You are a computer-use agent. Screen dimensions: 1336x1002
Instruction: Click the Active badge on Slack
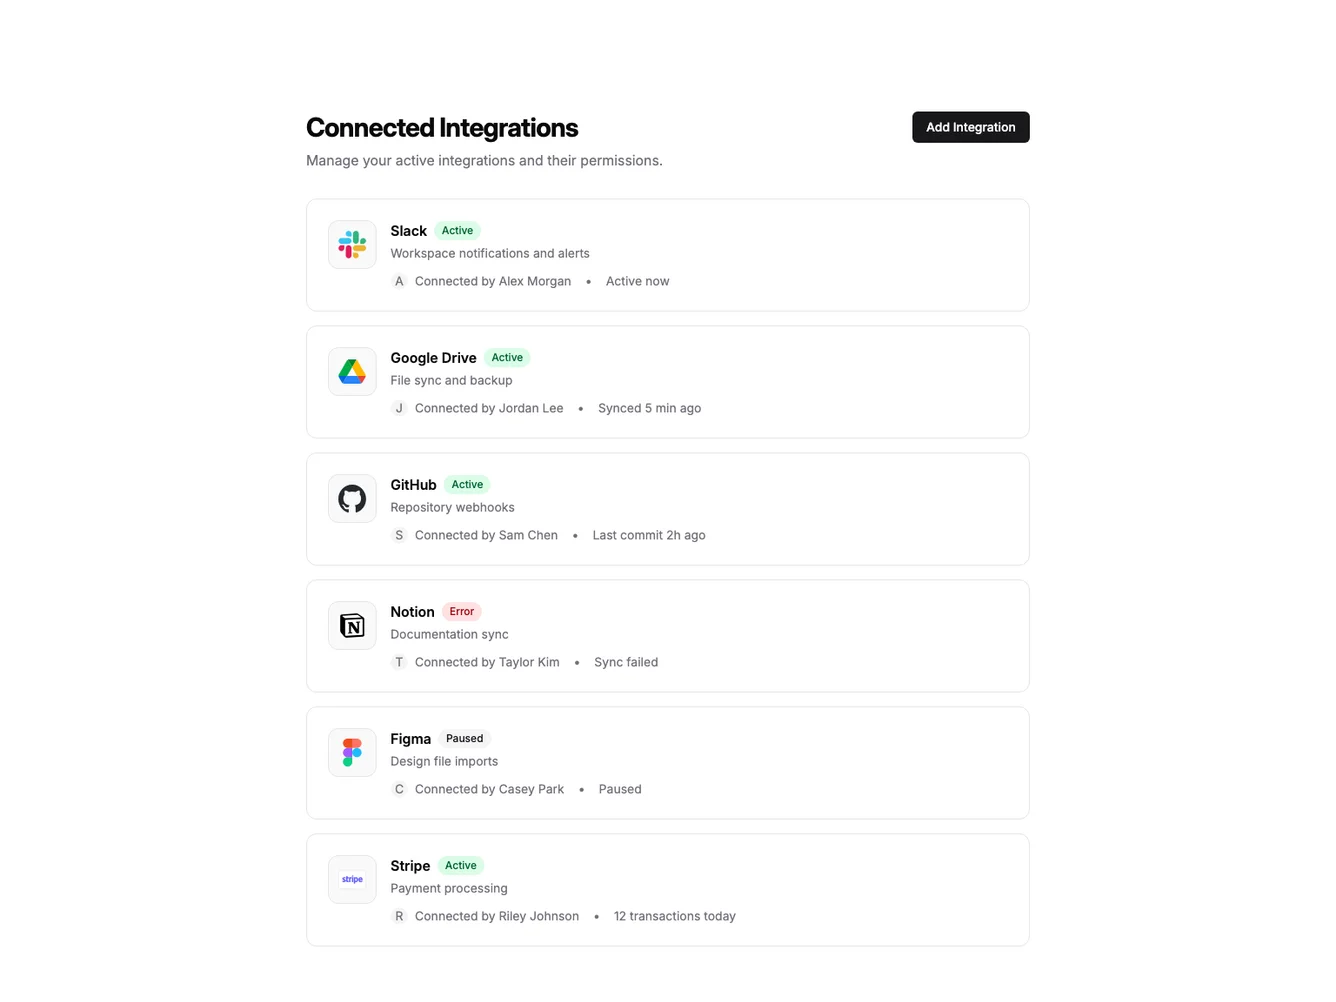(457, 230)
